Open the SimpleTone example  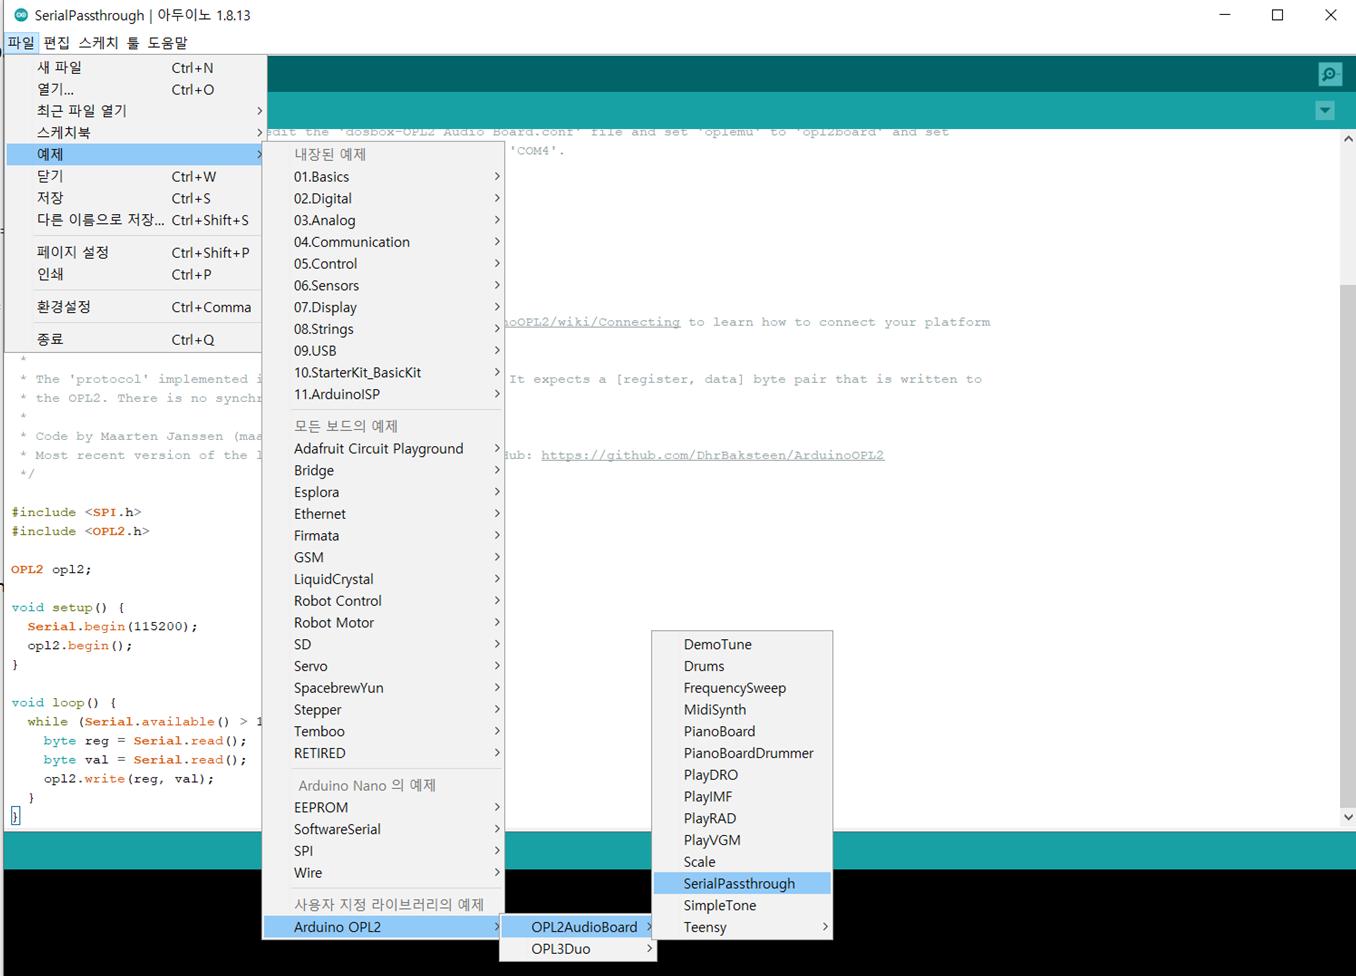click(742, 905)
